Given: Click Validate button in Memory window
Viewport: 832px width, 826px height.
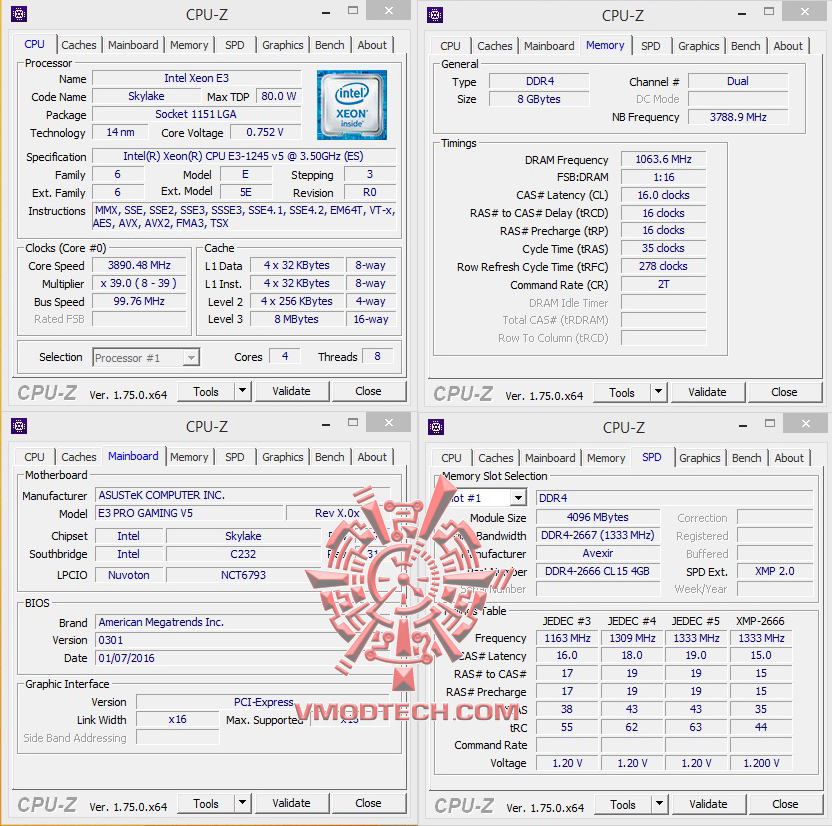Looking at the screenshot, I should [x=707, y=393].
